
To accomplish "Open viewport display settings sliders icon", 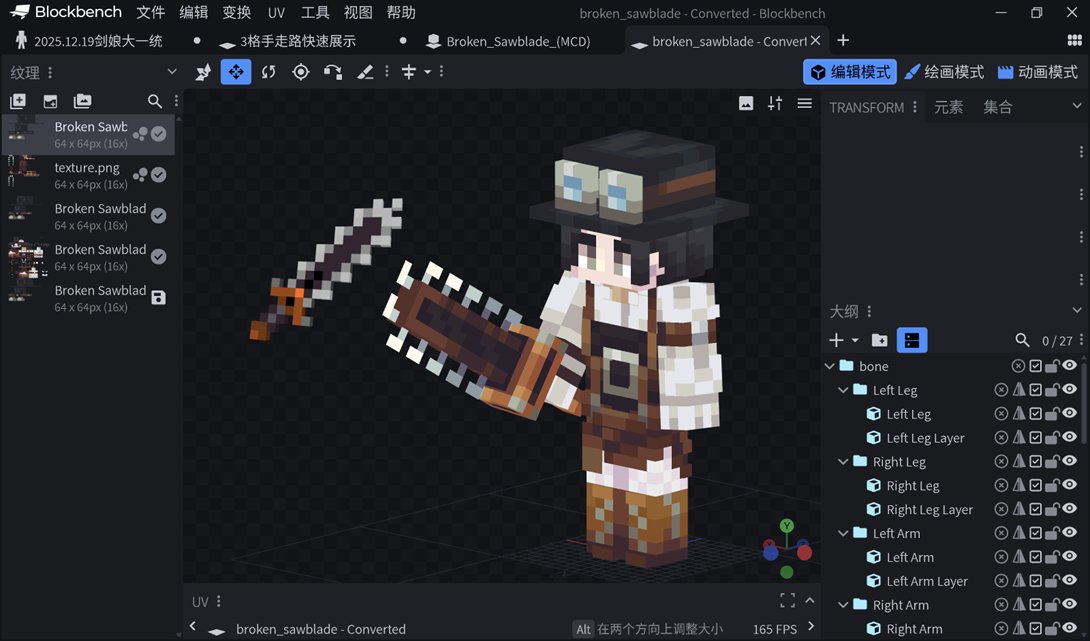I will [x=775, y=104].
